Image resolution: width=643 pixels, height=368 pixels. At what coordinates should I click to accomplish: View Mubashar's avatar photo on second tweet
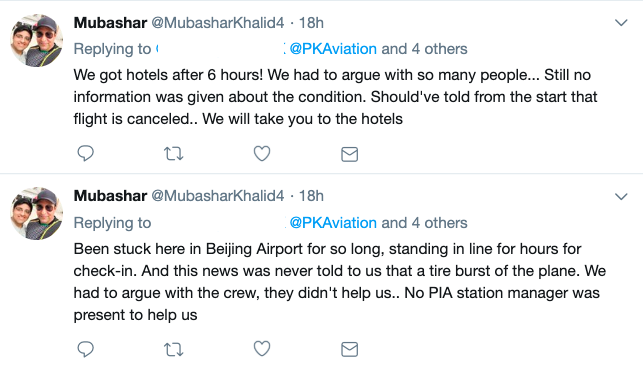(36, 214)
